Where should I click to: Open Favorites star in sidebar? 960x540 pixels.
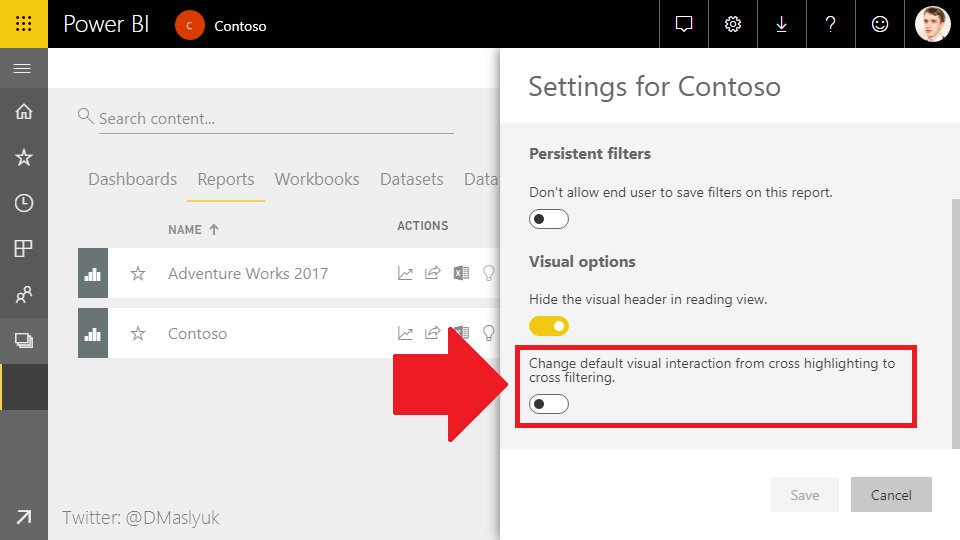pyautogui.click(x=24, y=157)
